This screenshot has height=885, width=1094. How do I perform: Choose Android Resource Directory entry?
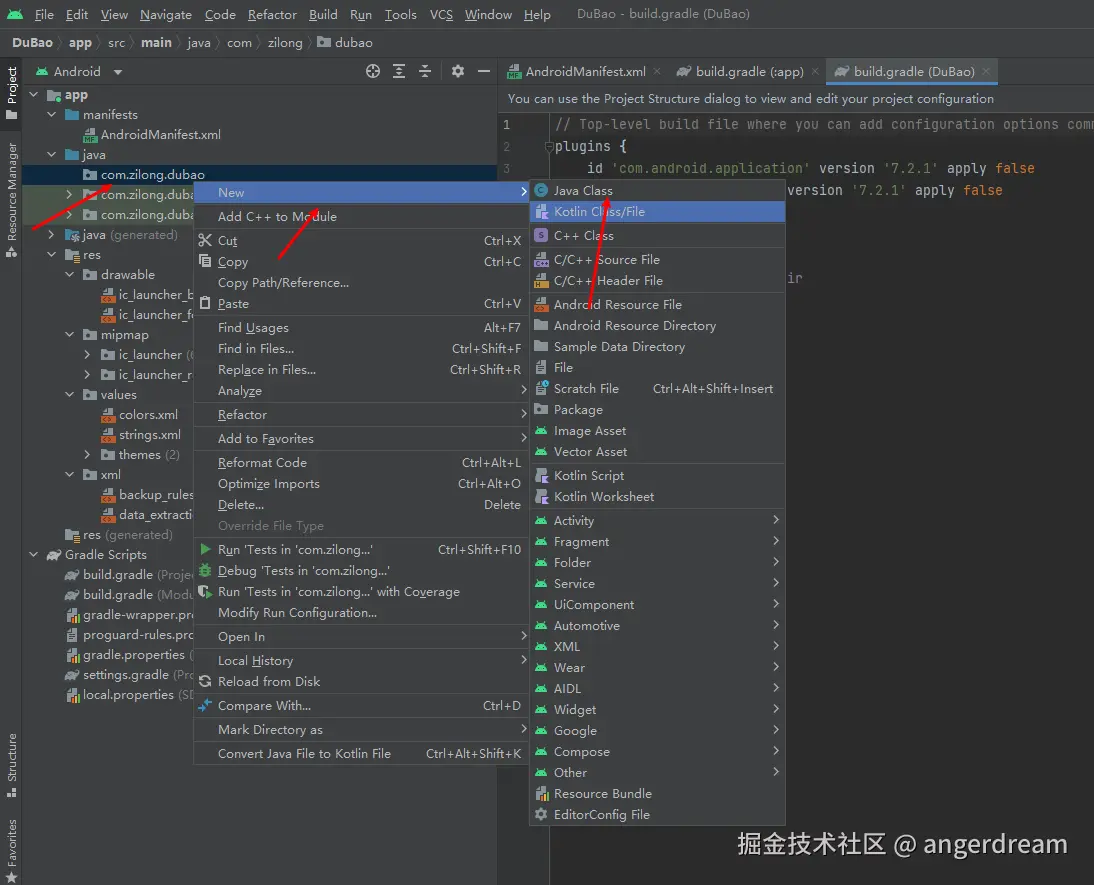pyautogui.click(x=657, y=326)
